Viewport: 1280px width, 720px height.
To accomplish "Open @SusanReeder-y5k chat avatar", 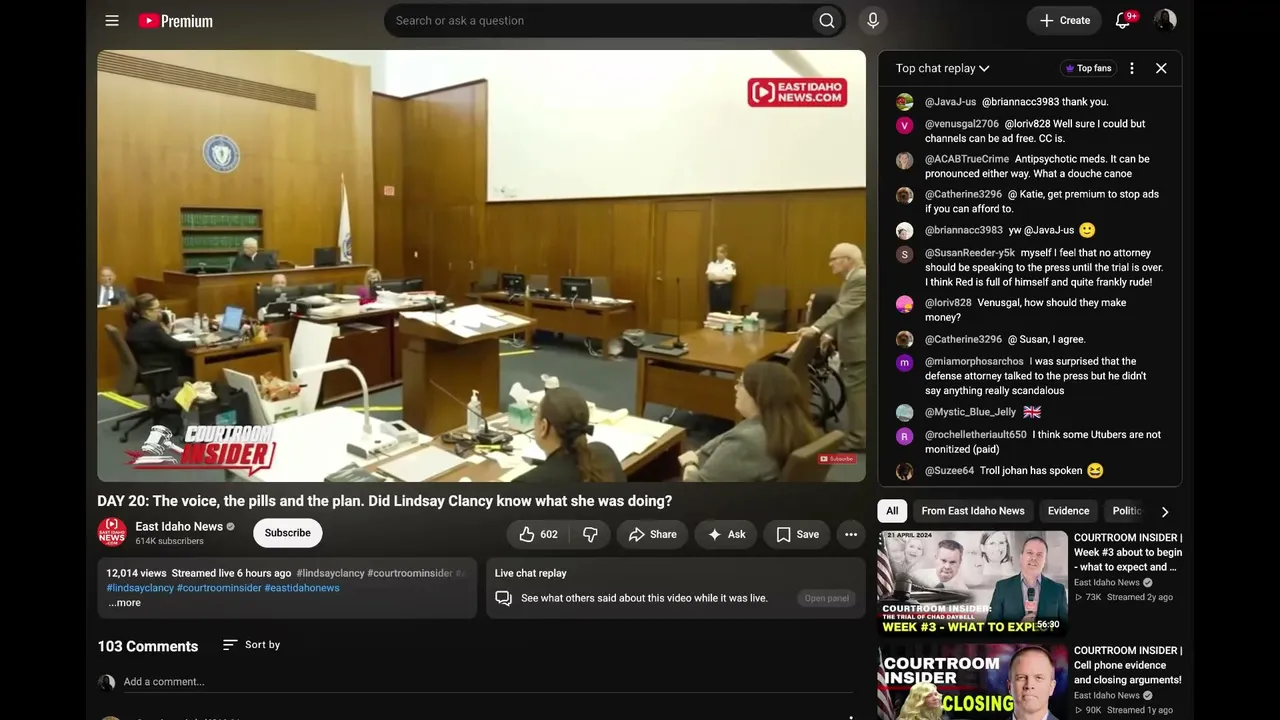I will (x=904, y=254).
